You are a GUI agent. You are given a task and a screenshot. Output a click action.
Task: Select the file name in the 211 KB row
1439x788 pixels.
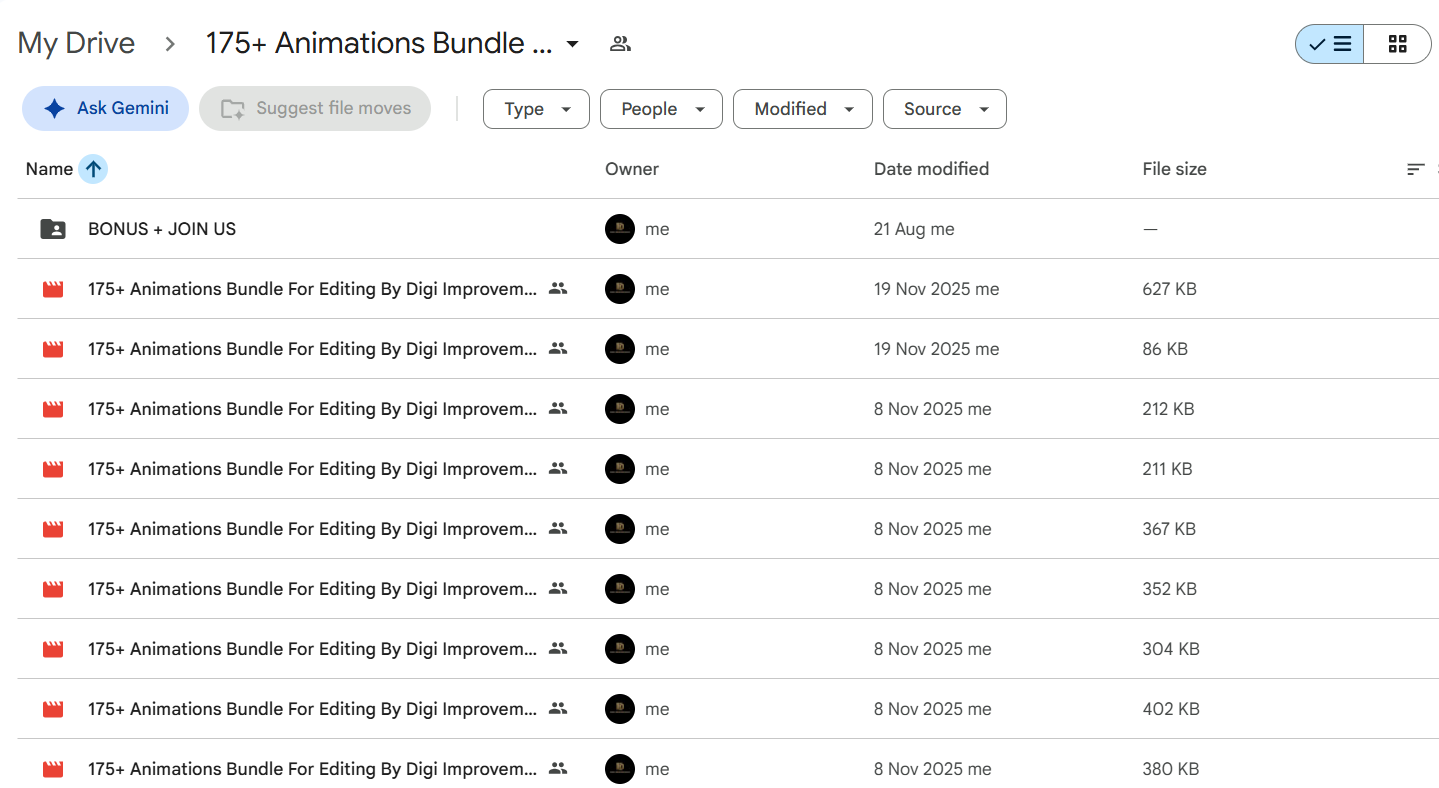(312, 469)
